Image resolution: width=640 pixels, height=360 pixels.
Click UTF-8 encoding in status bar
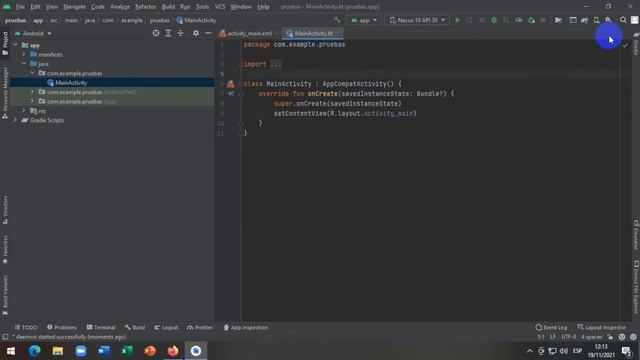569,337
